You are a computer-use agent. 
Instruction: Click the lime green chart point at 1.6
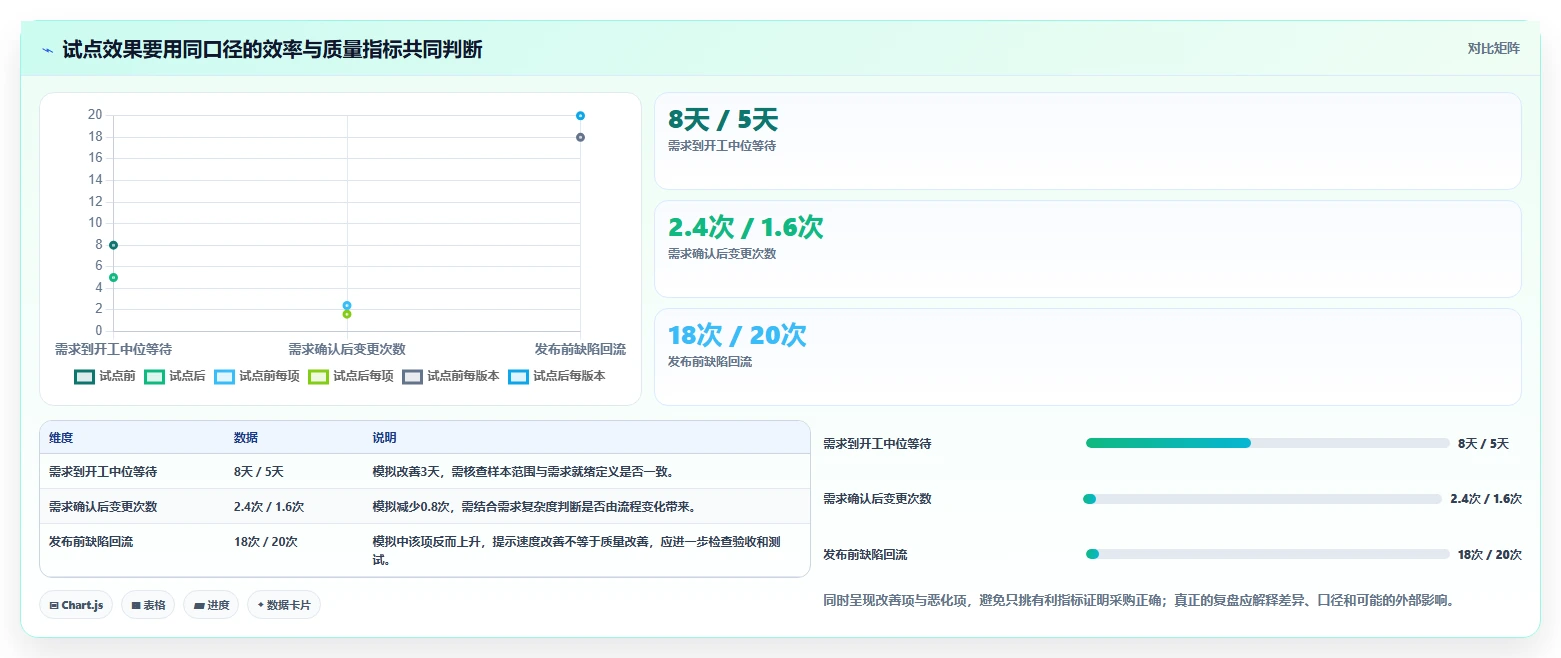coord(347,314)
